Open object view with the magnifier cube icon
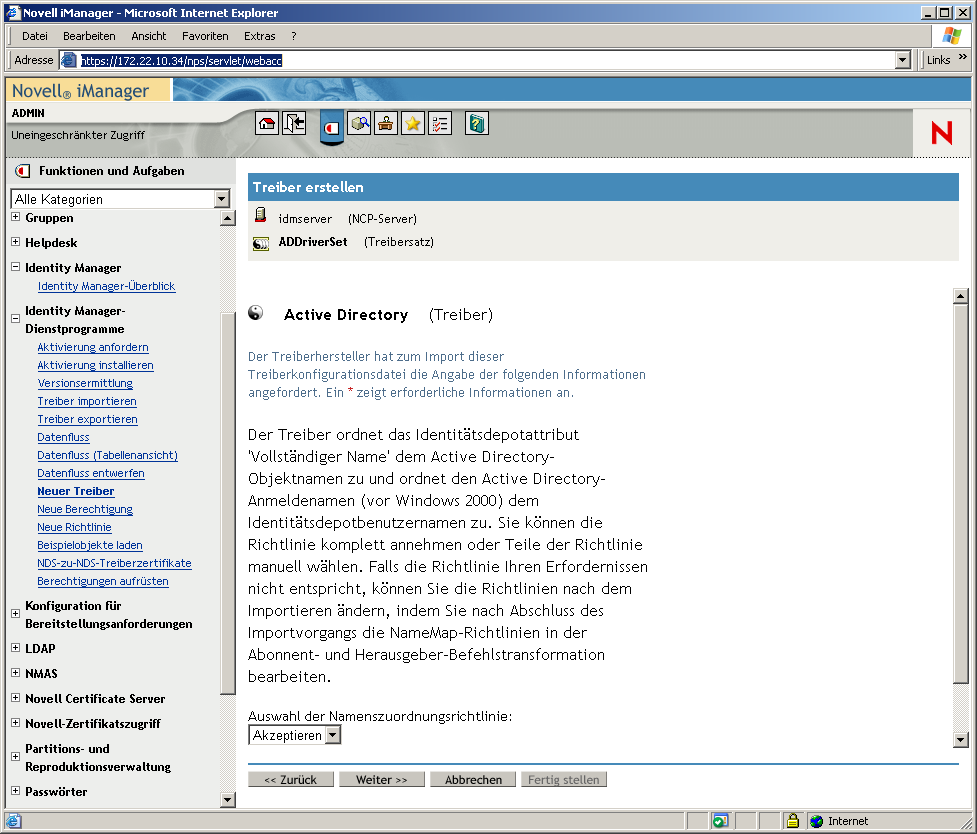This screenshot has height=834, width=977. tap(358, 122)
